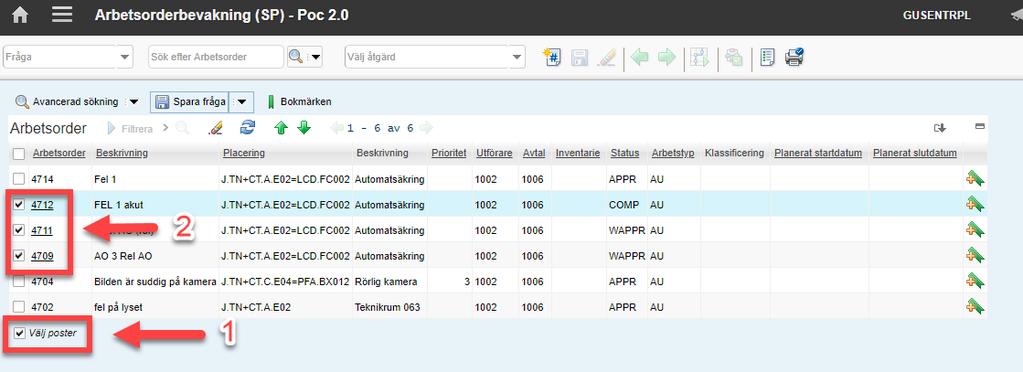Click the GUSENTRPL user name
Screen dimensions: 1023x372
(936, 16)
